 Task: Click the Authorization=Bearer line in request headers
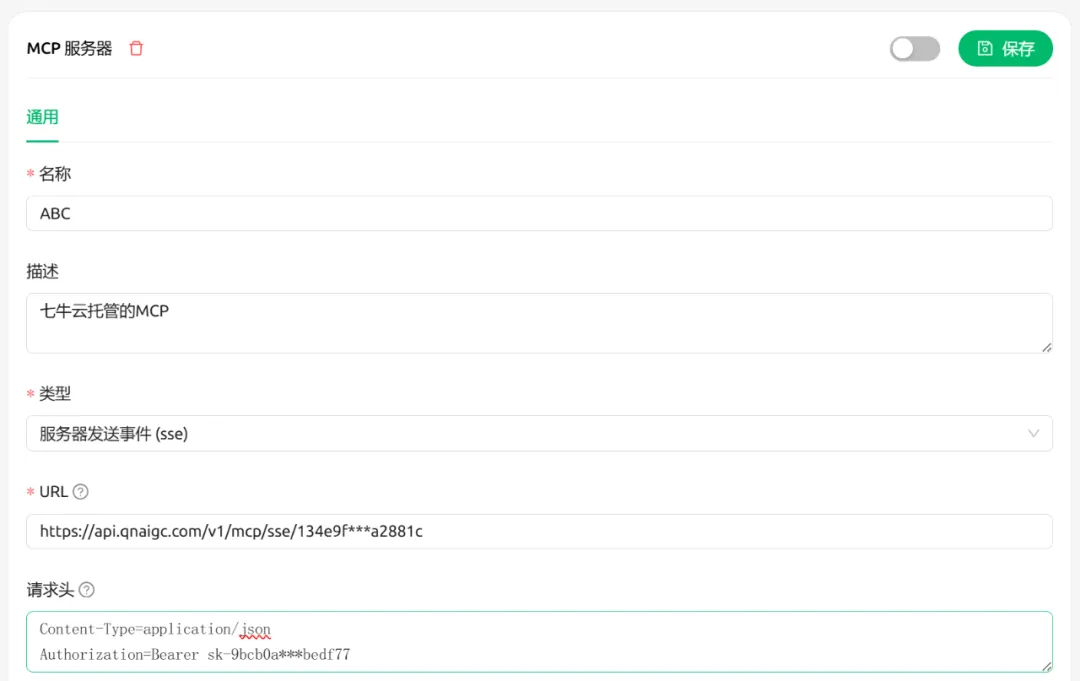195,655
